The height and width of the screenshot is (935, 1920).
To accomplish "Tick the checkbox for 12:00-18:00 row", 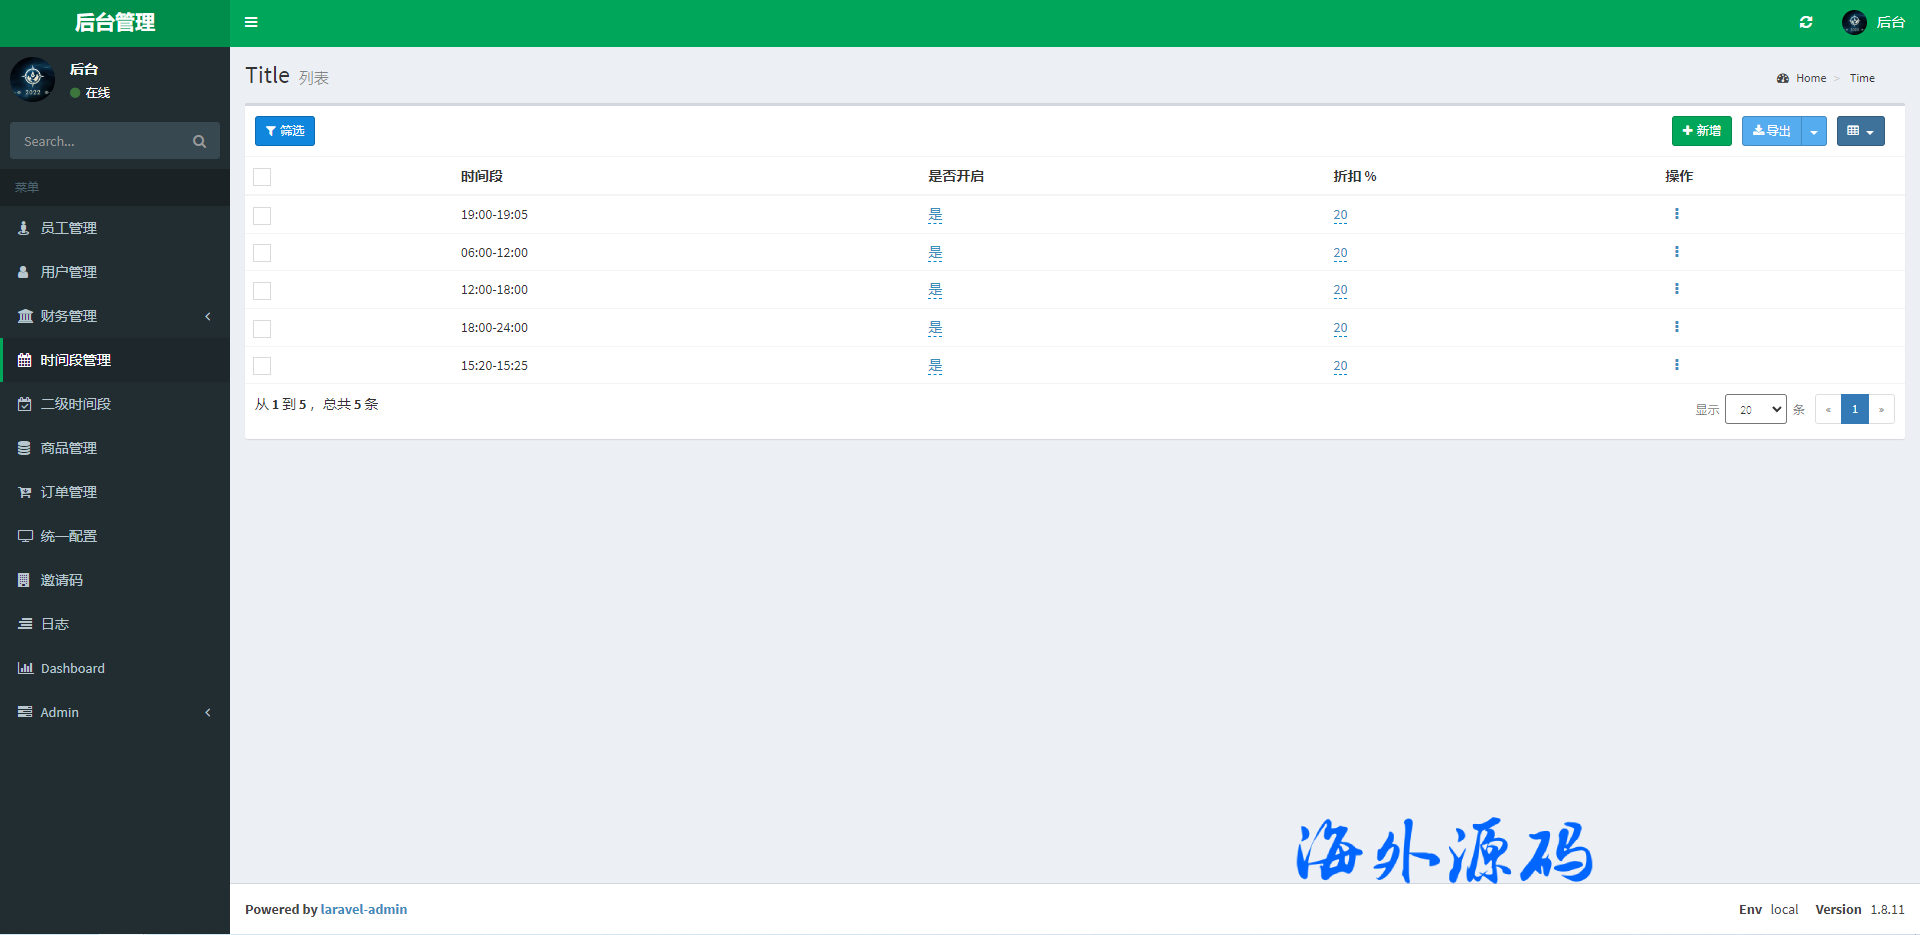I will coord(262,291).
